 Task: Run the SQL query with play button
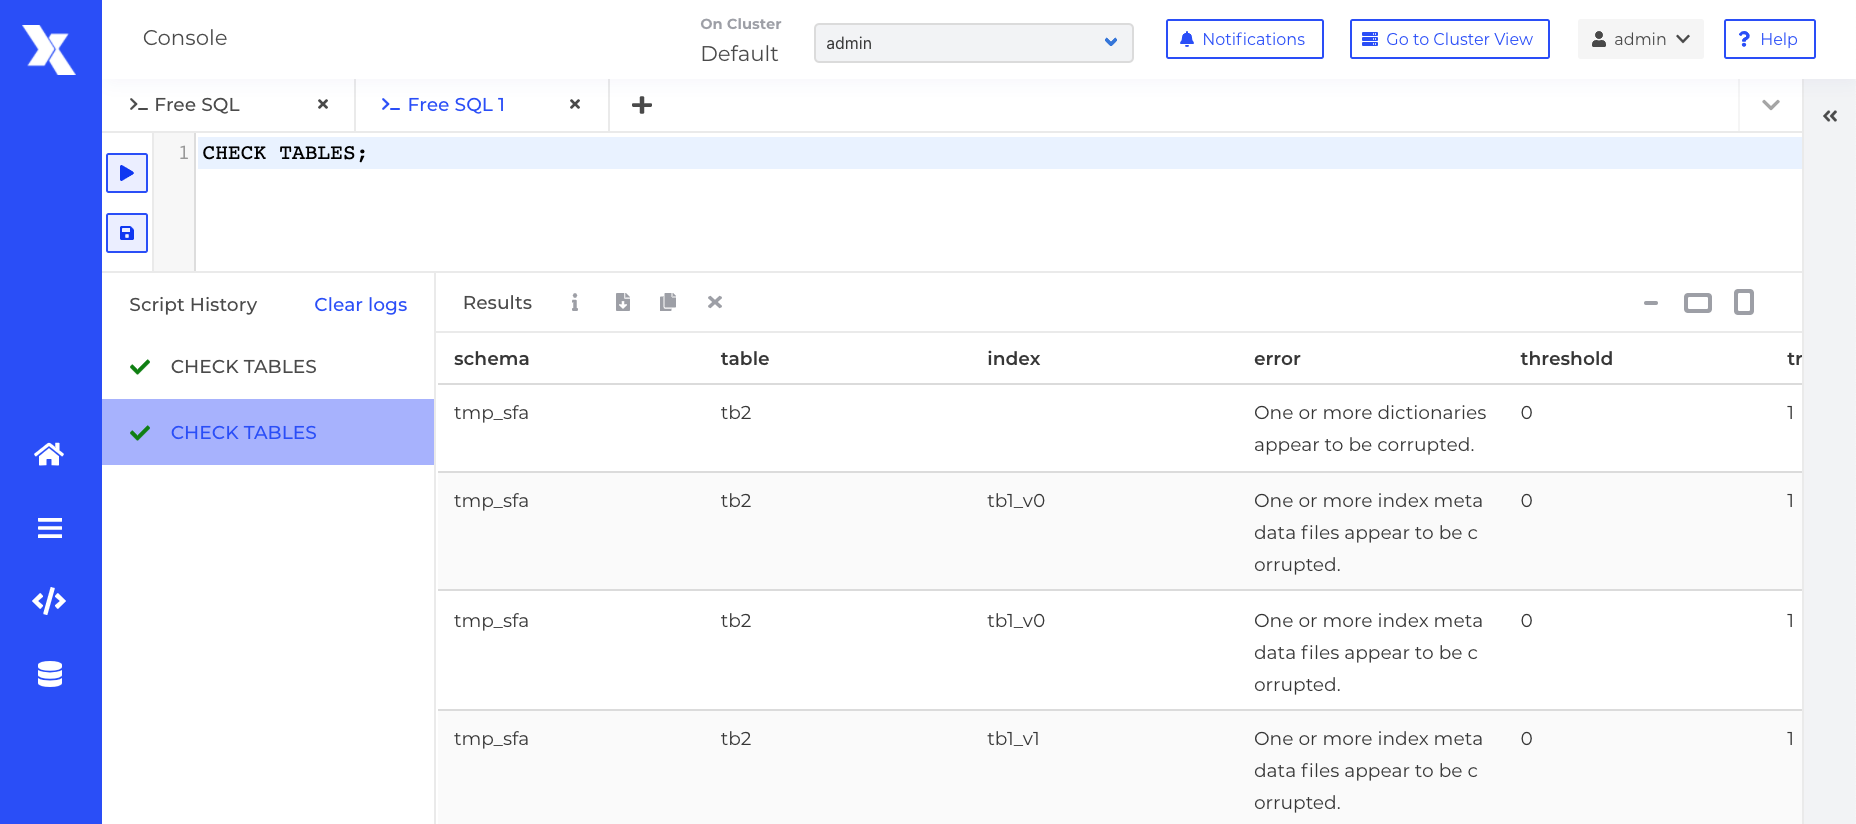pos(127,173)
